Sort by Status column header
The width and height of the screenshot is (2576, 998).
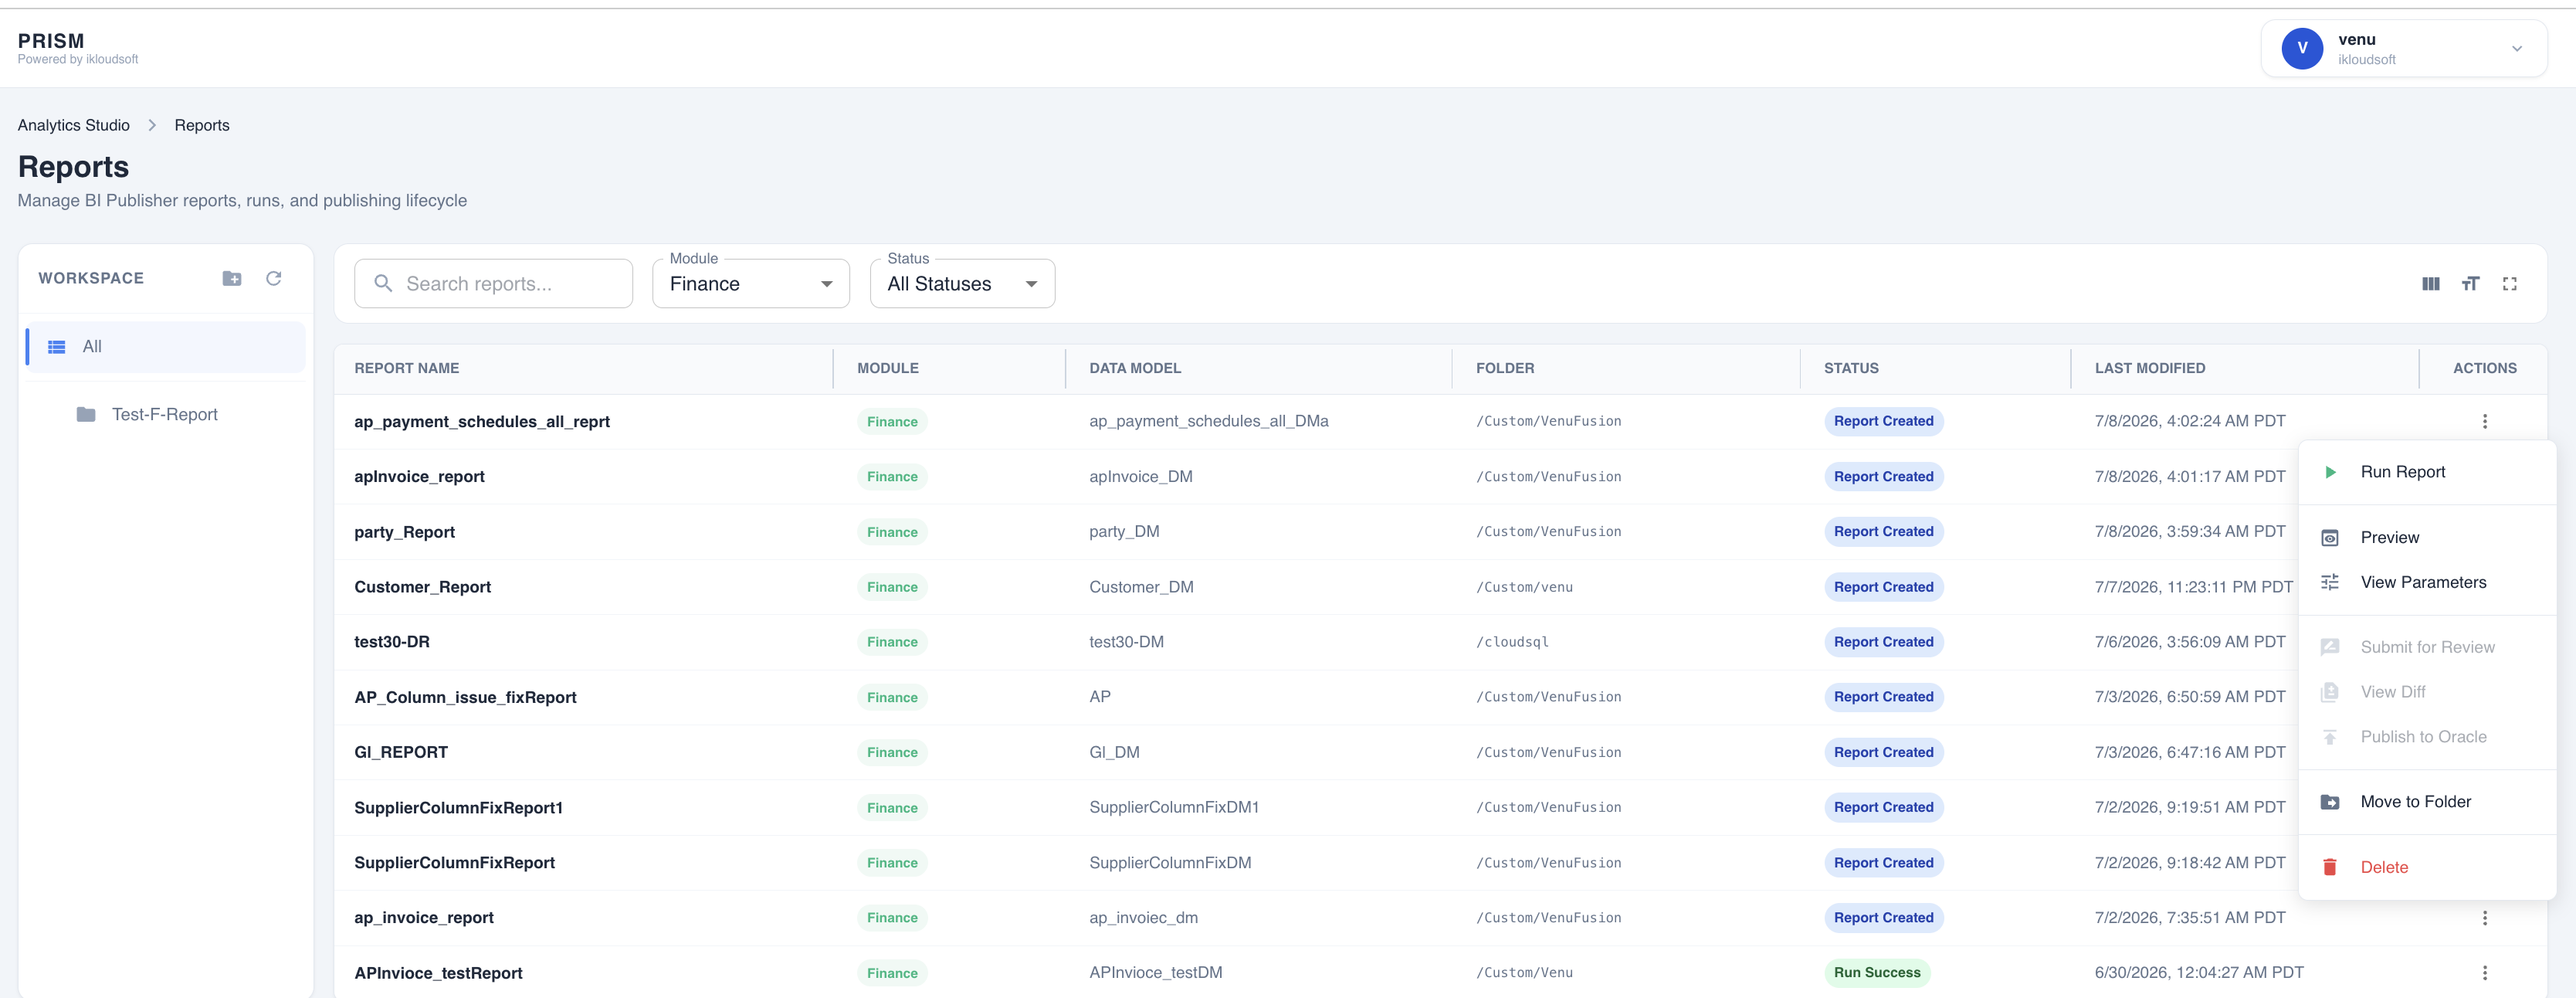[1850, 368]
